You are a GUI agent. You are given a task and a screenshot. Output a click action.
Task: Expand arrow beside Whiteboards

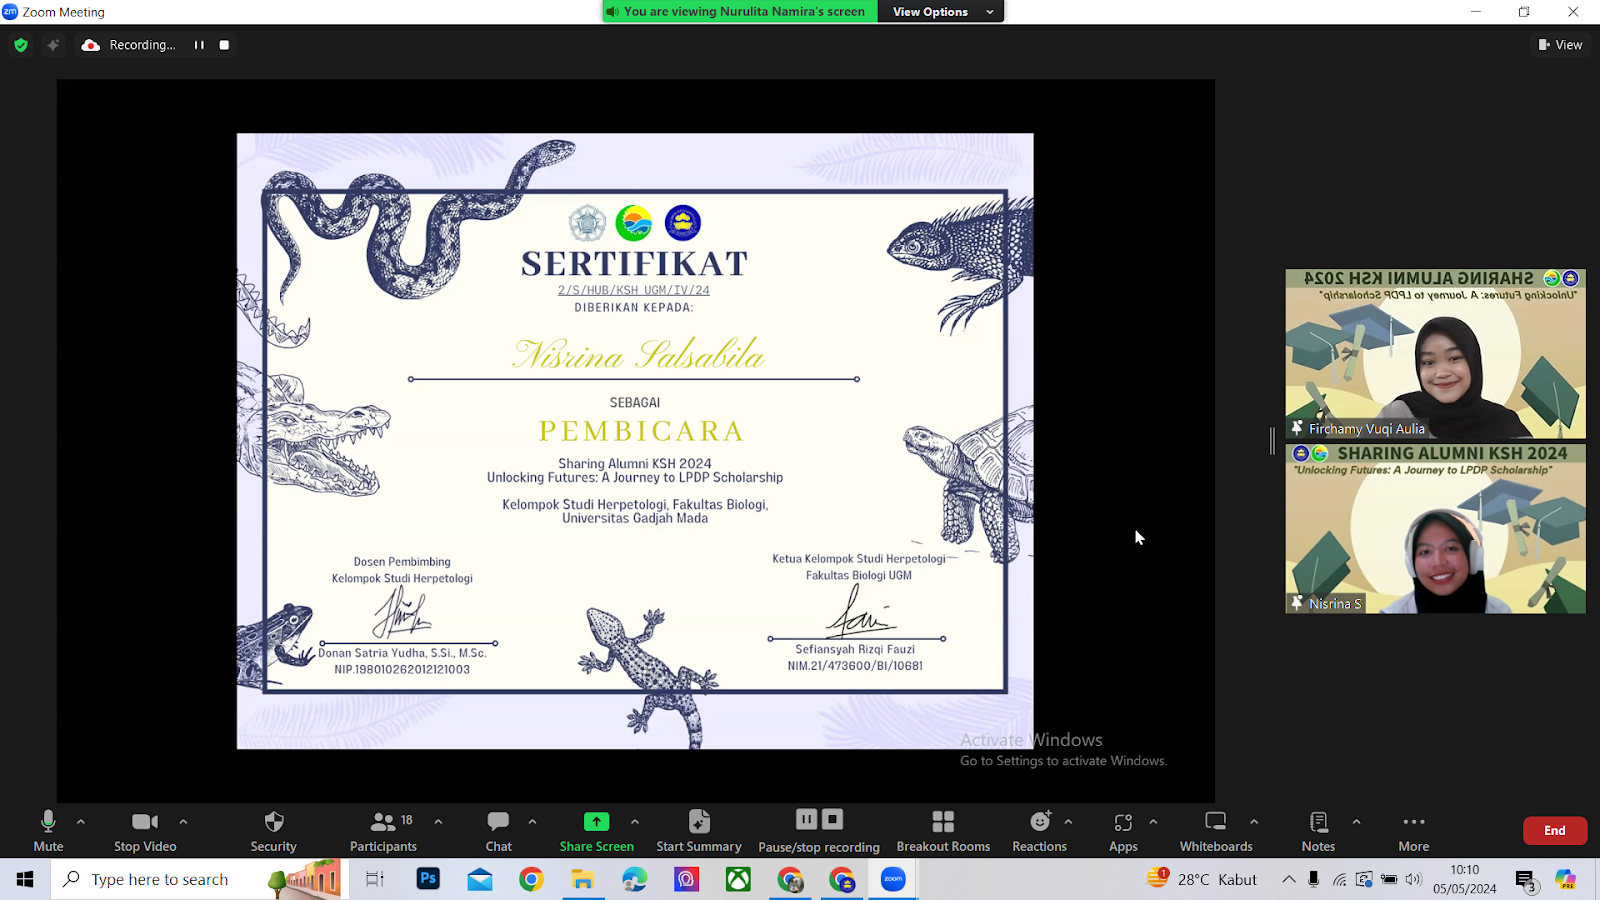1254,822
